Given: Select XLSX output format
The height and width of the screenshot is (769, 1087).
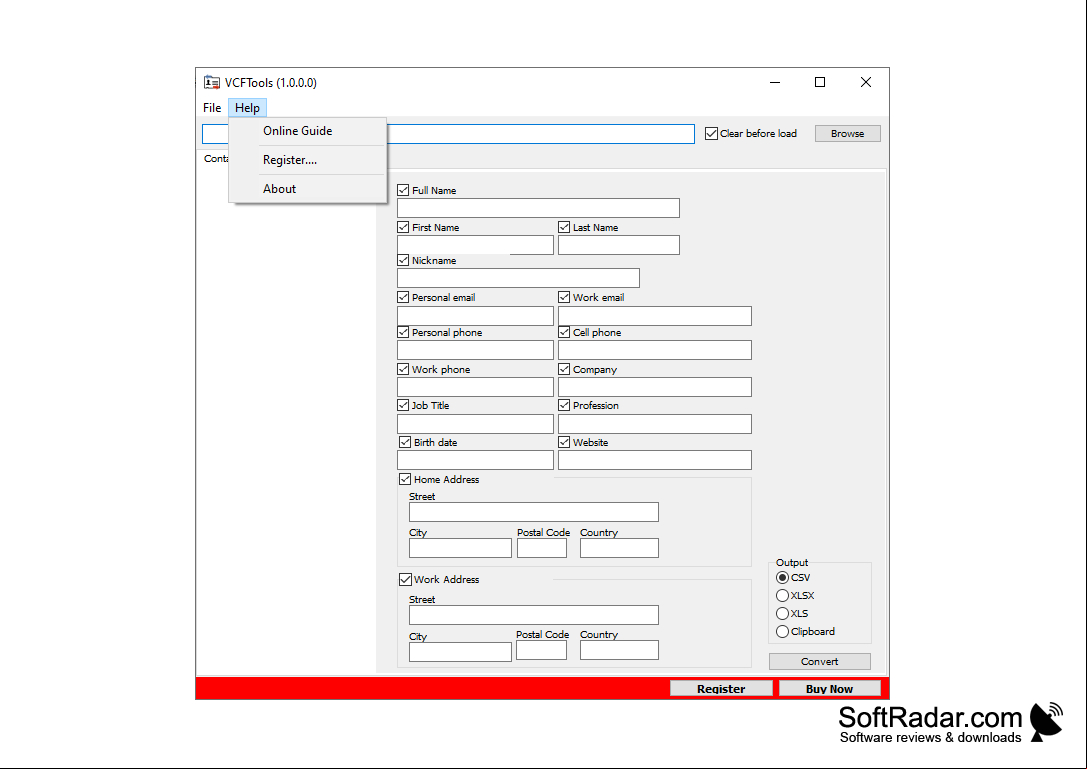Looking at the screenshot, I should (783, 596).
